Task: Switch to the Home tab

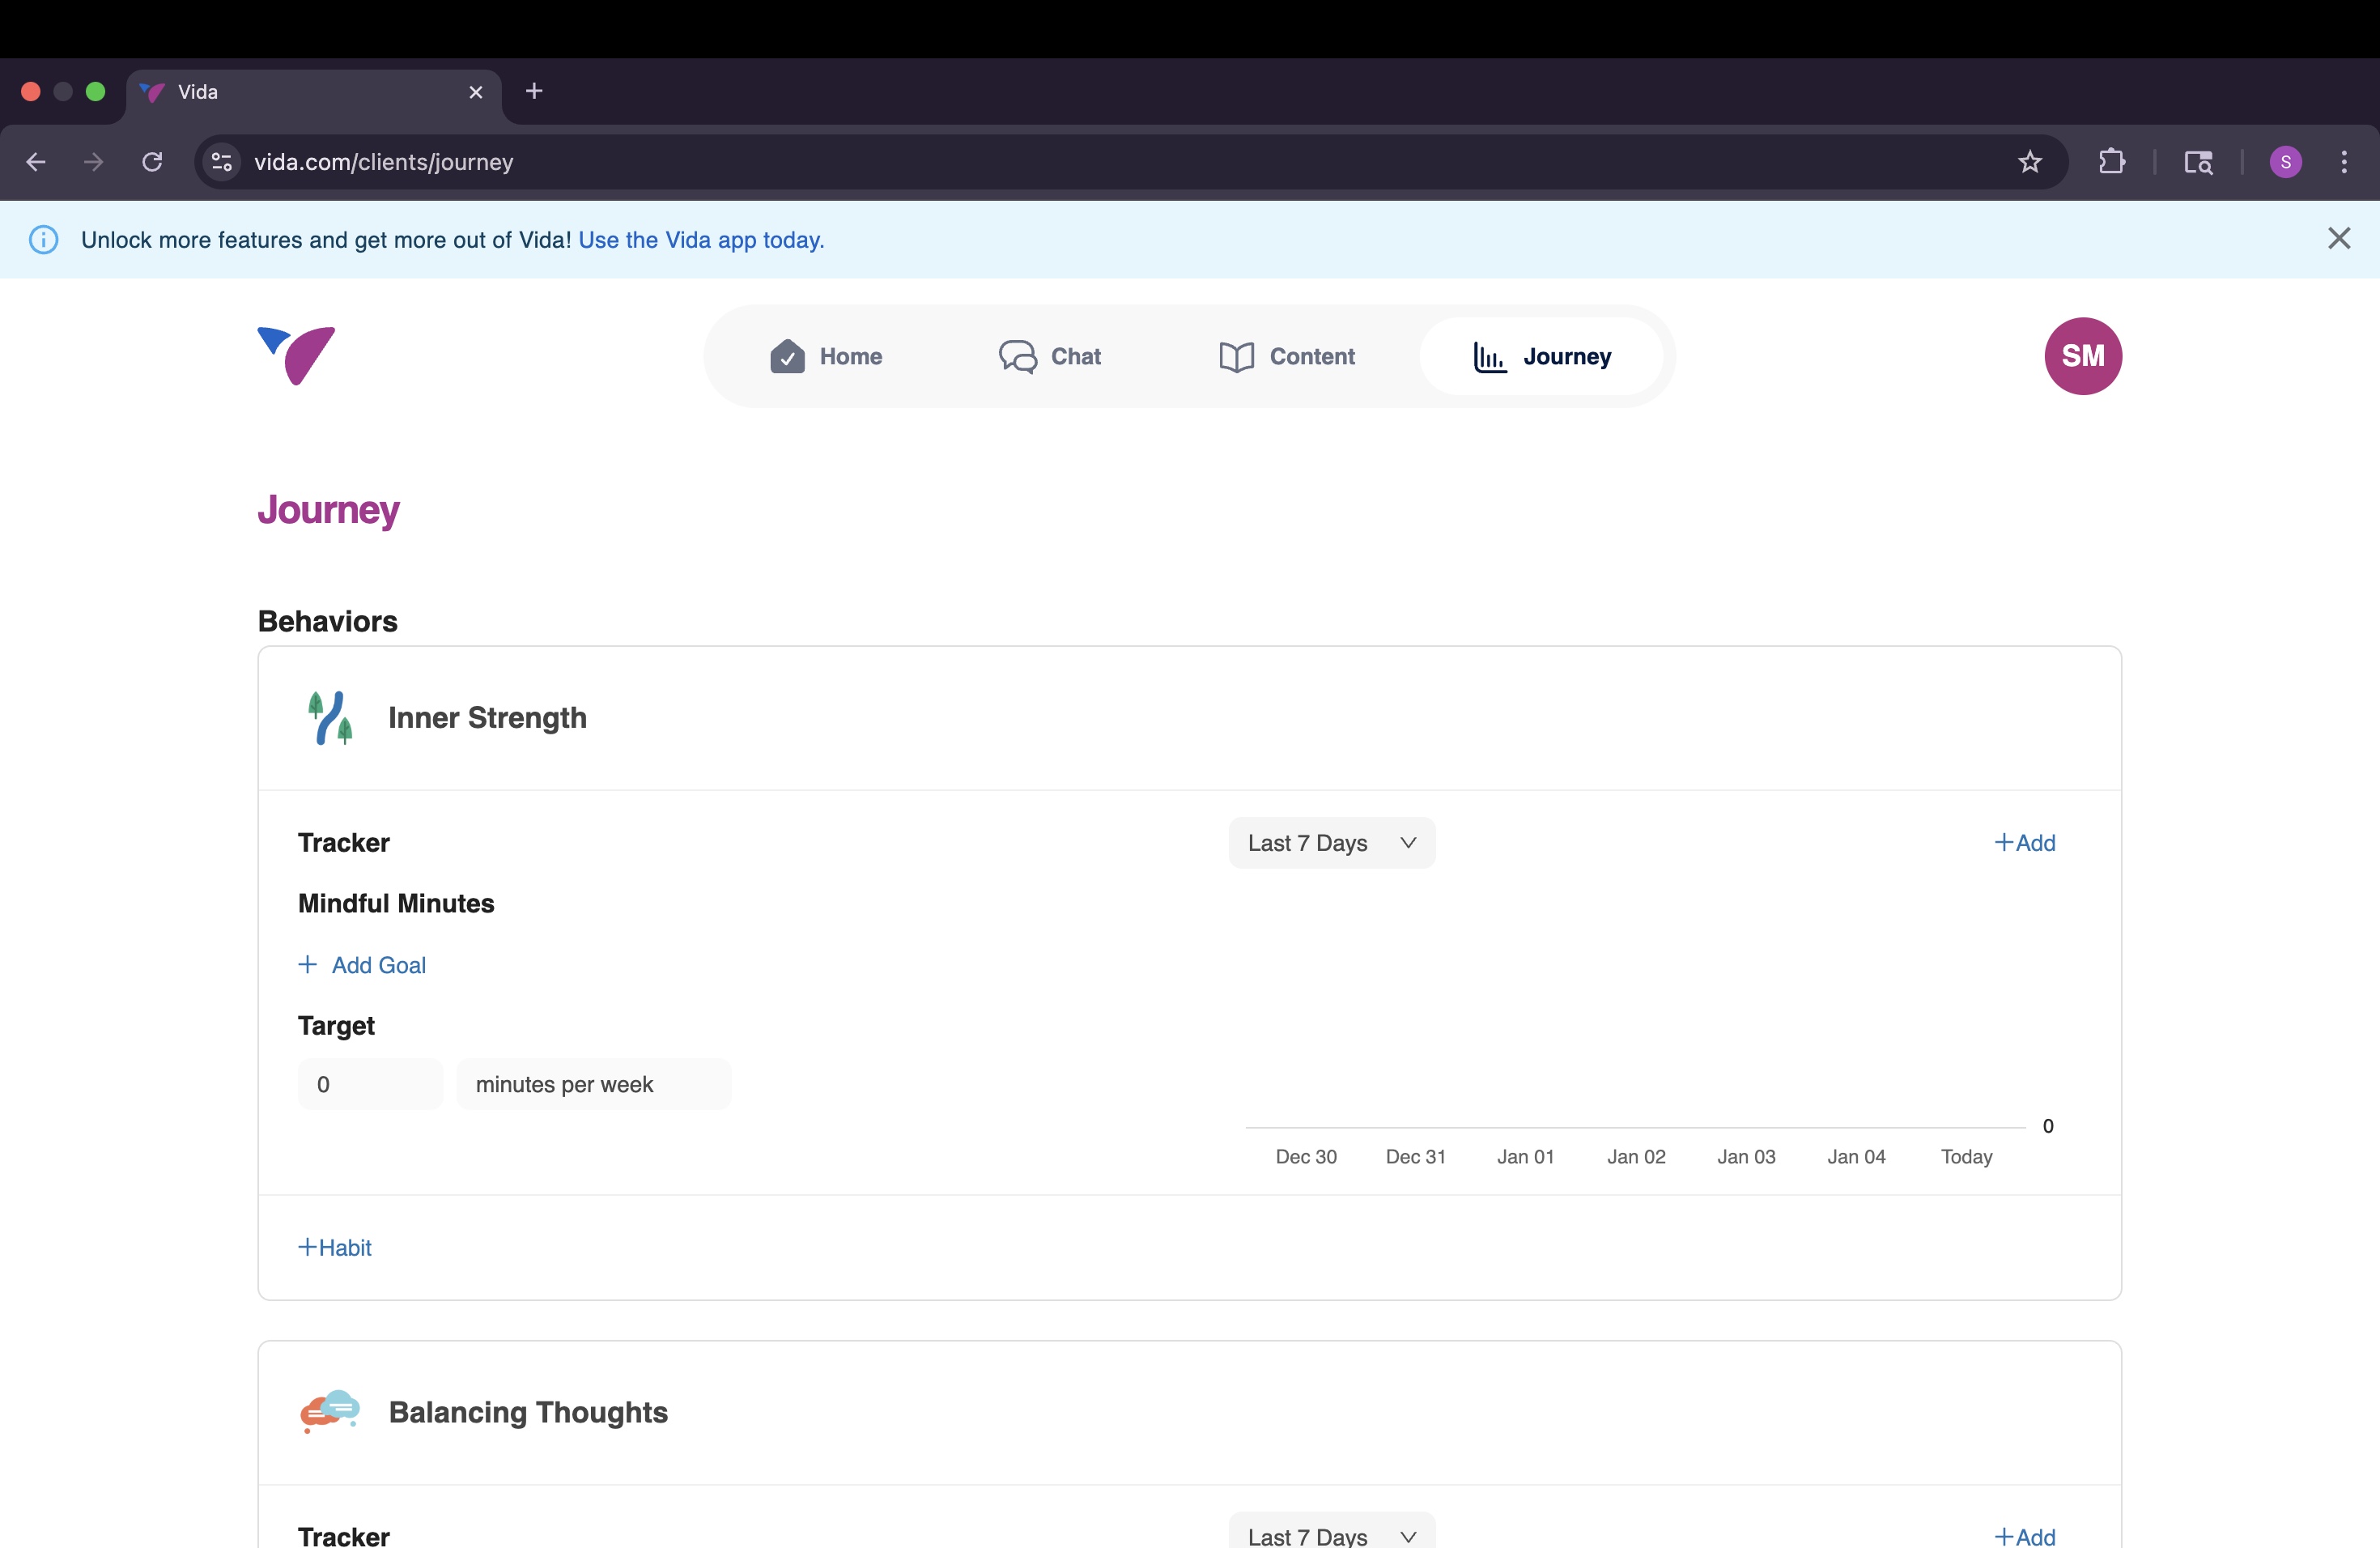Action: click(x=826, y=357)
